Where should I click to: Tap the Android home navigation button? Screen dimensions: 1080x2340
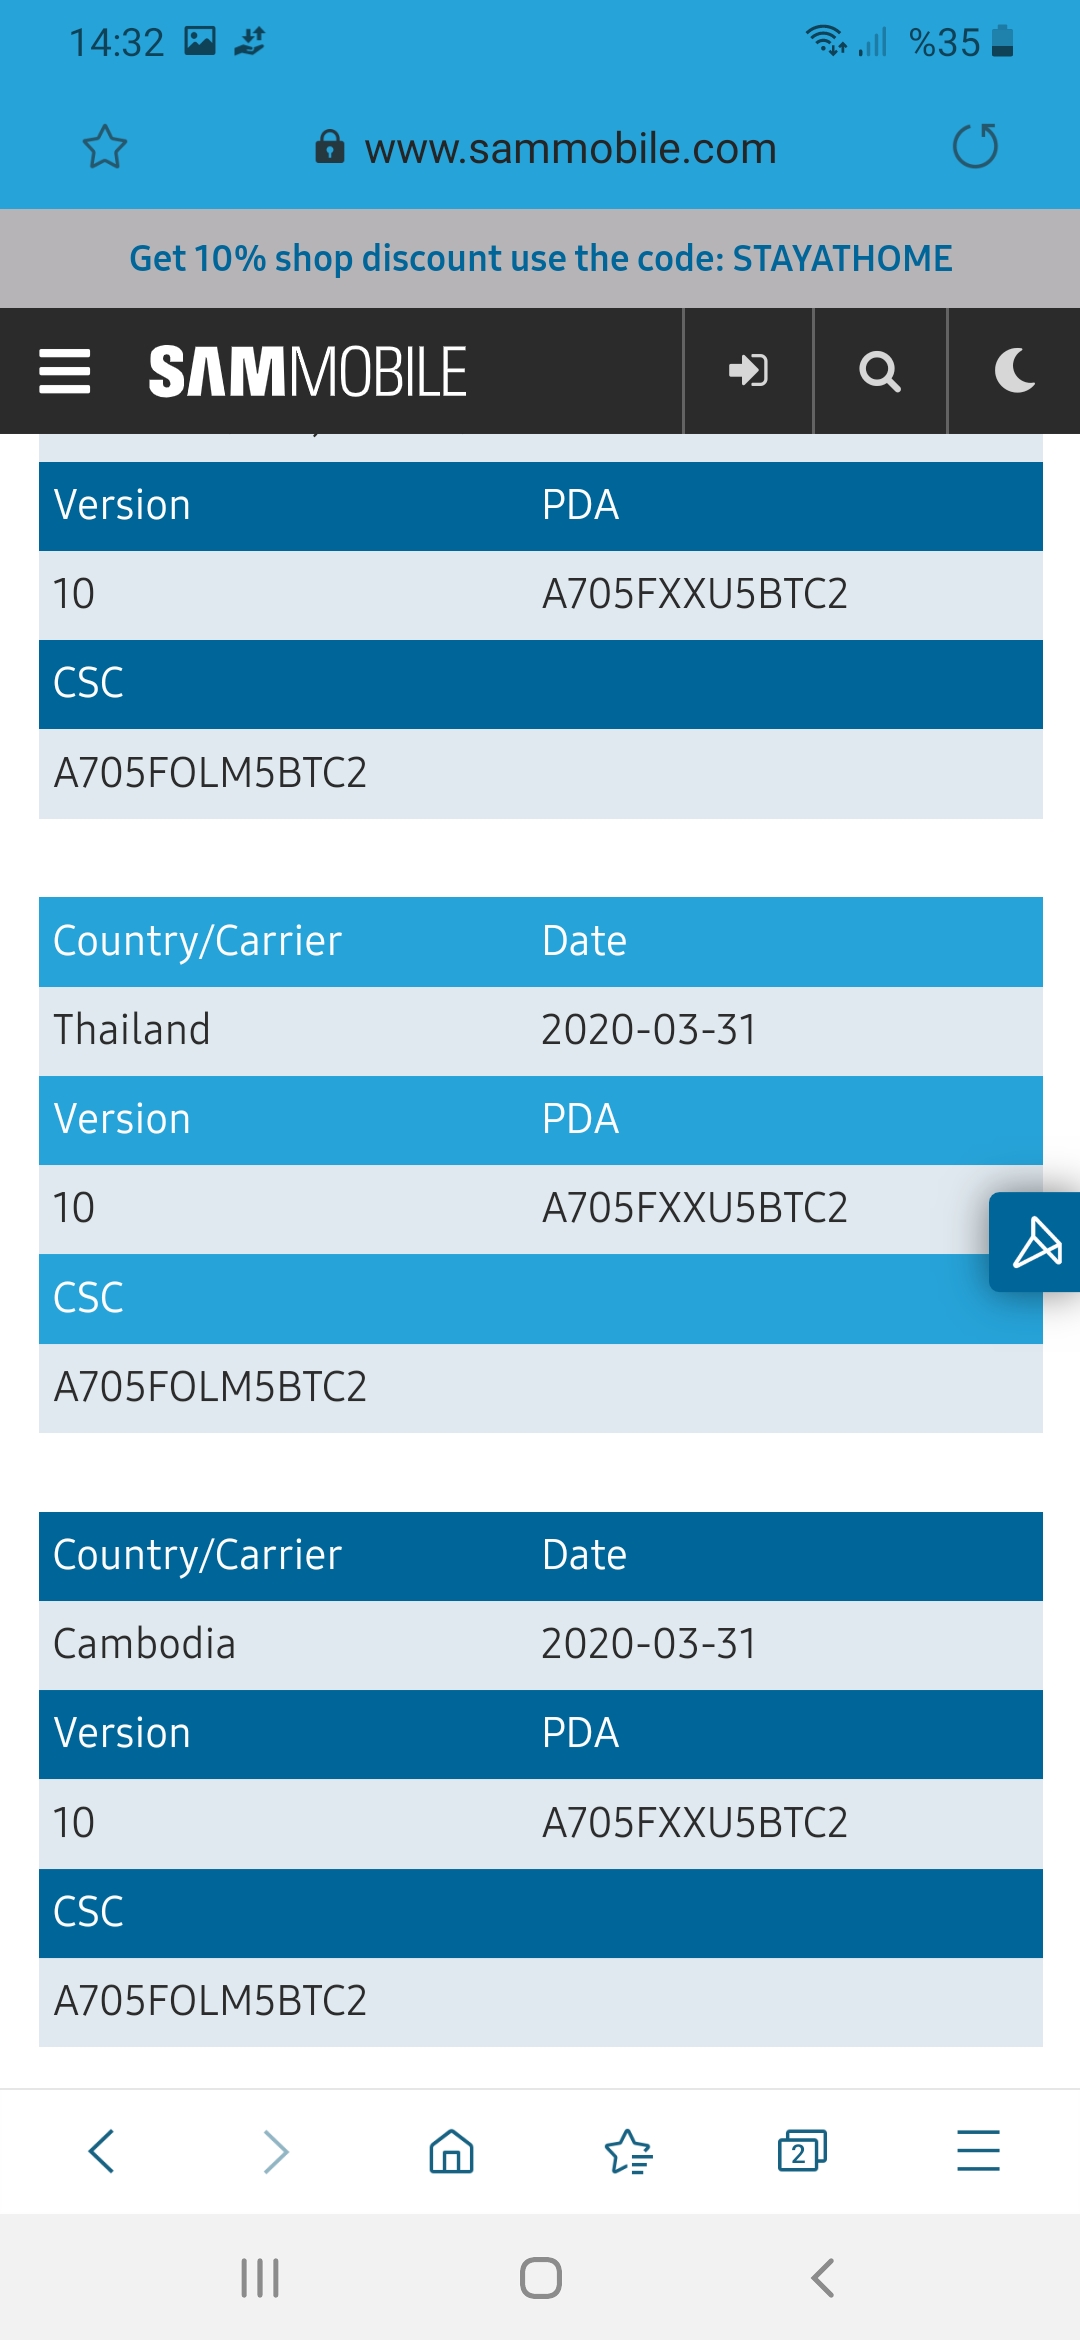[x=540, y=2278]
